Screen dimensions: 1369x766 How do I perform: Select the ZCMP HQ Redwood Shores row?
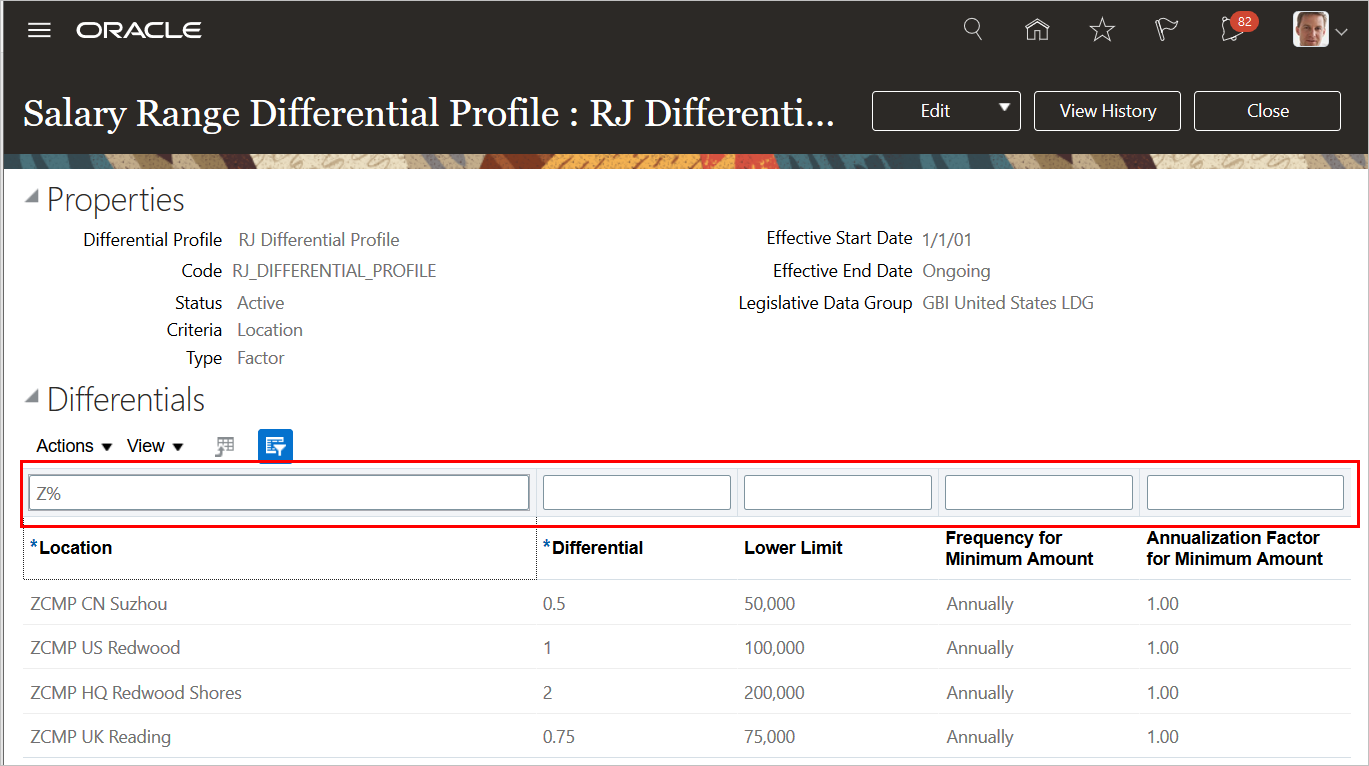point(136,692)
